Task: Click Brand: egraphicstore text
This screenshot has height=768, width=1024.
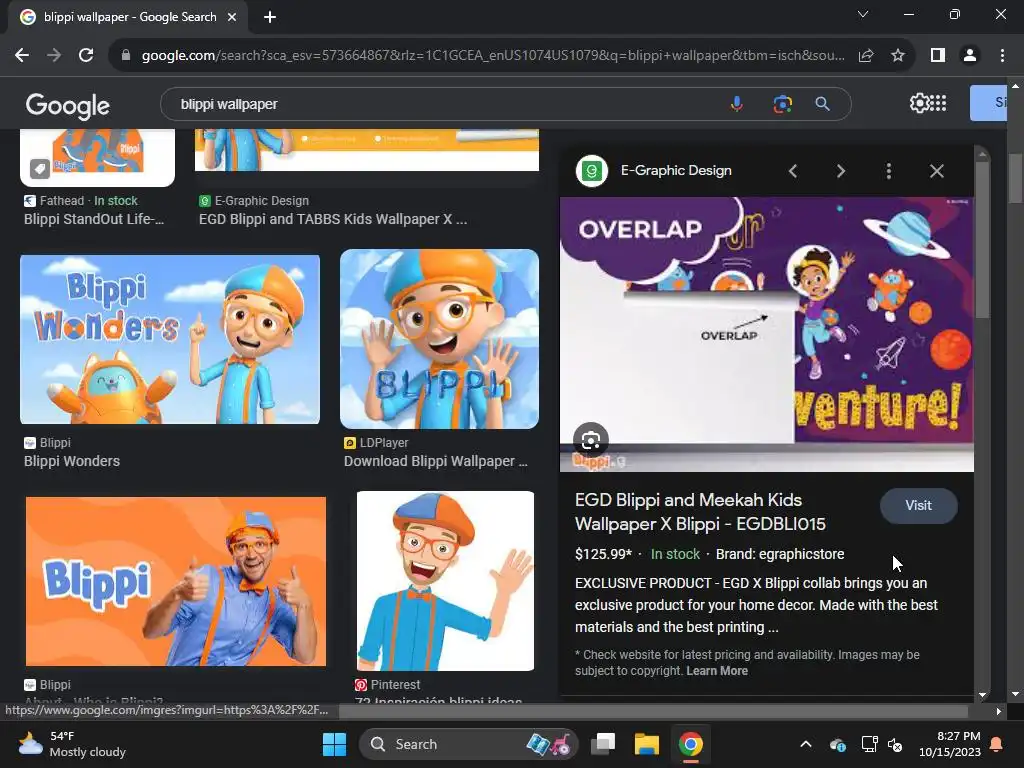Action: point(780,554)
